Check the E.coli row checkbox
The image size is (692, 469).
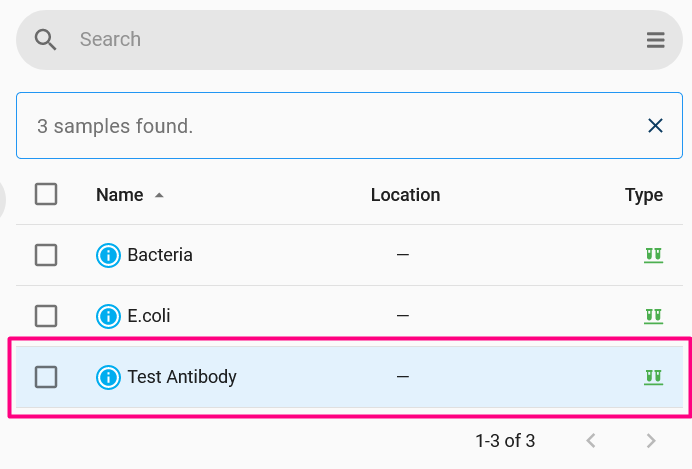[46, 316]
